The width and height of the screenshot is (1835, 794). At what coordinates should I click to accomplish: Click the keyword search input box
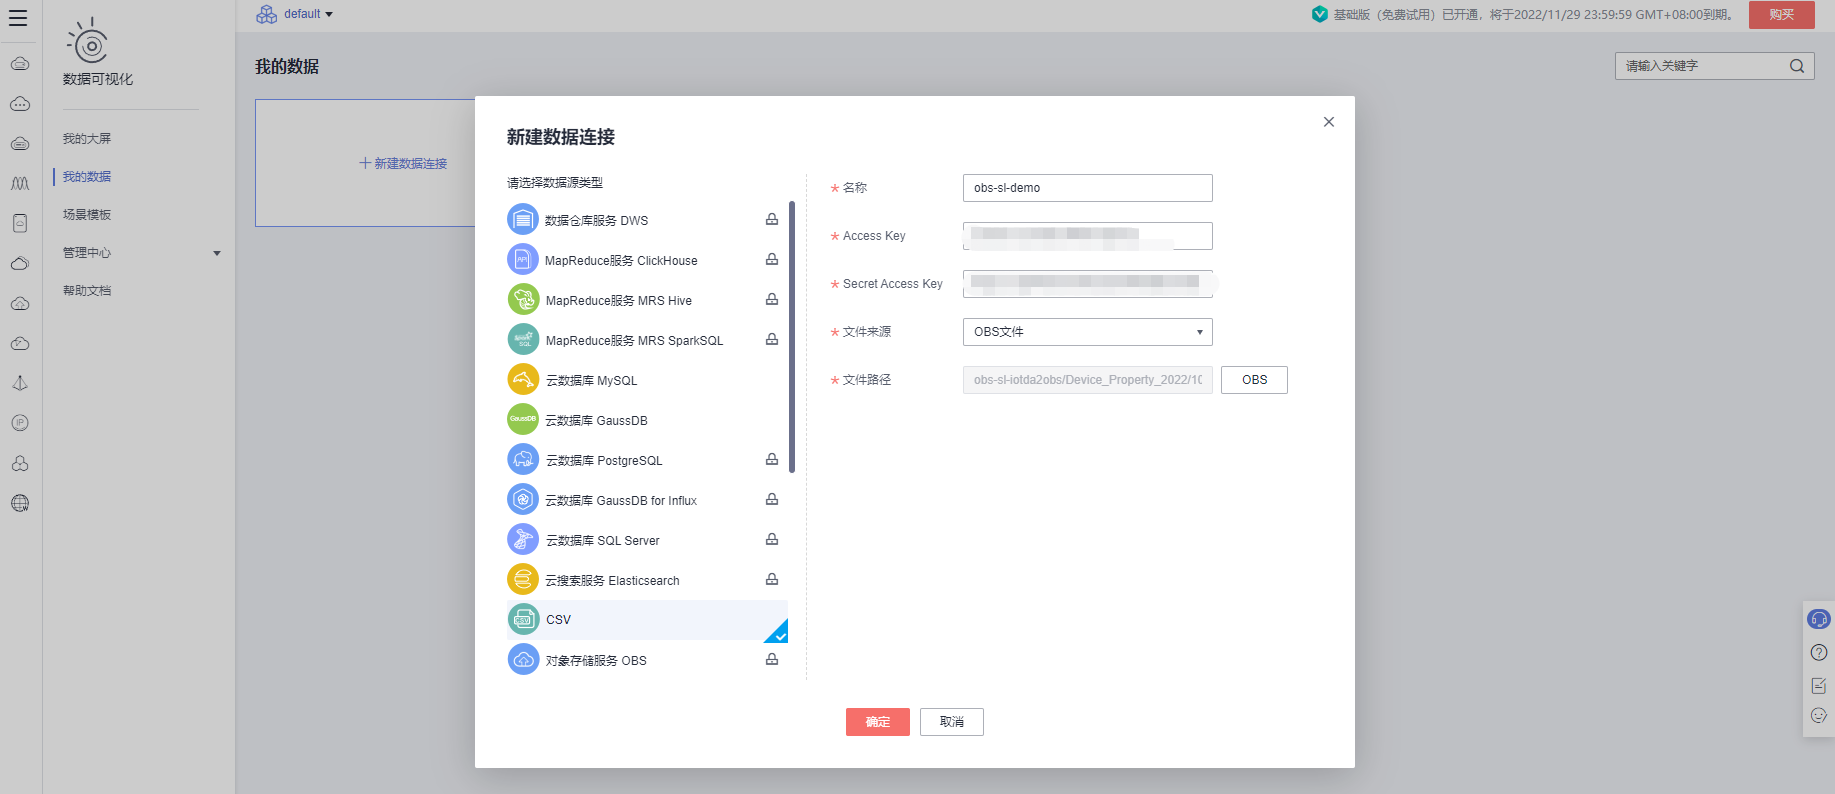click(x=1714, y=66)
